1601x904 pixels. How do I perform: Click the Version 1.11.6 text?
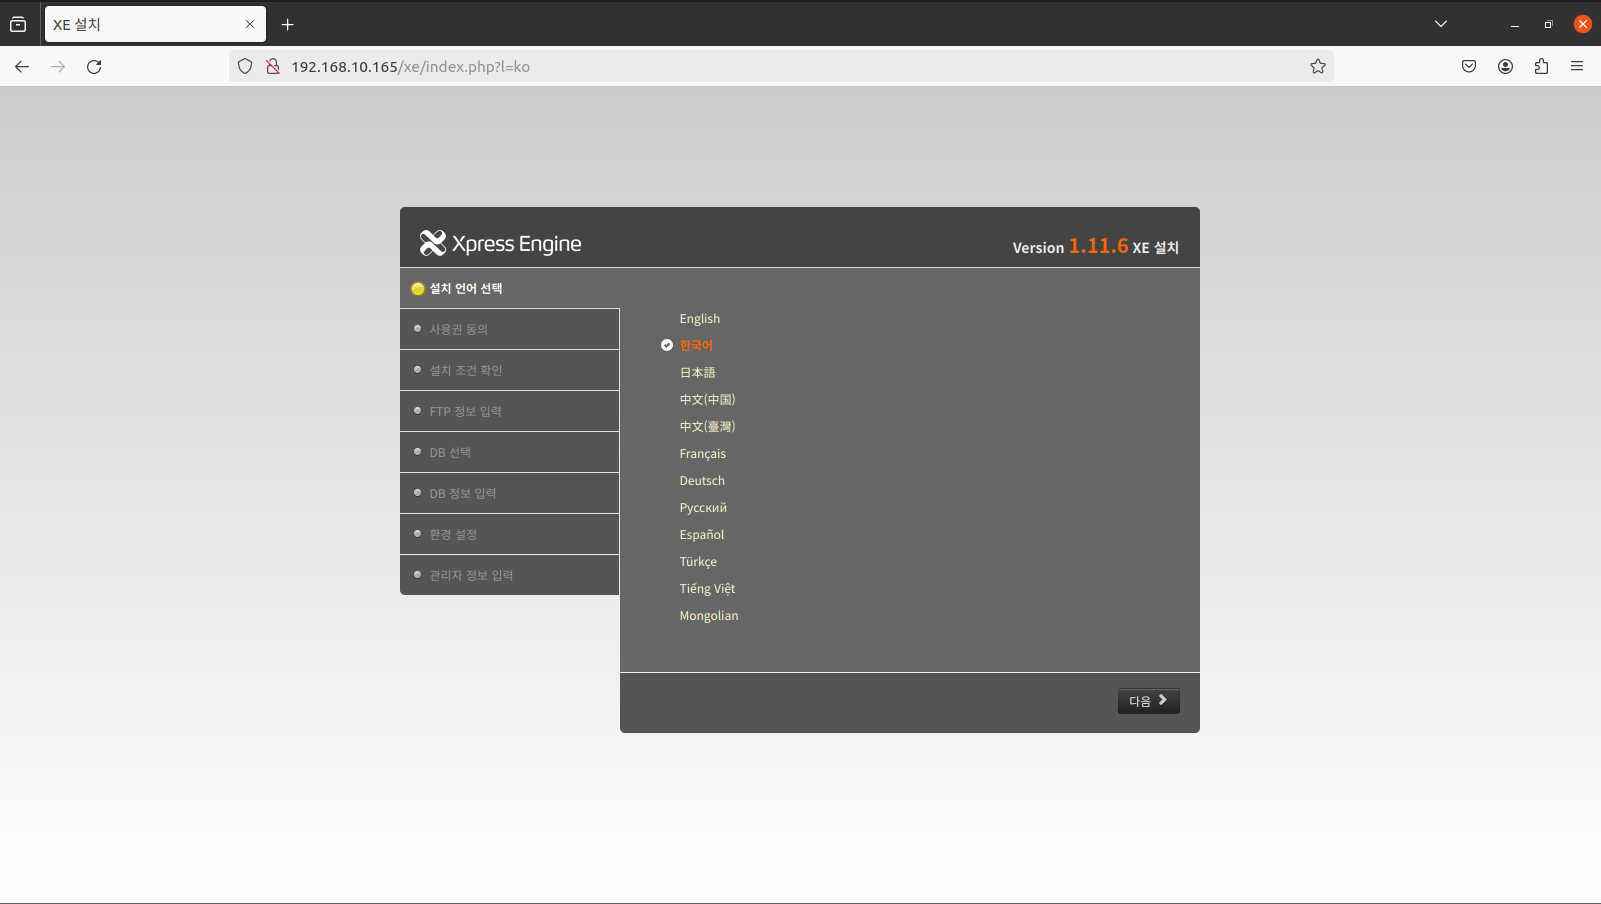1070,246
